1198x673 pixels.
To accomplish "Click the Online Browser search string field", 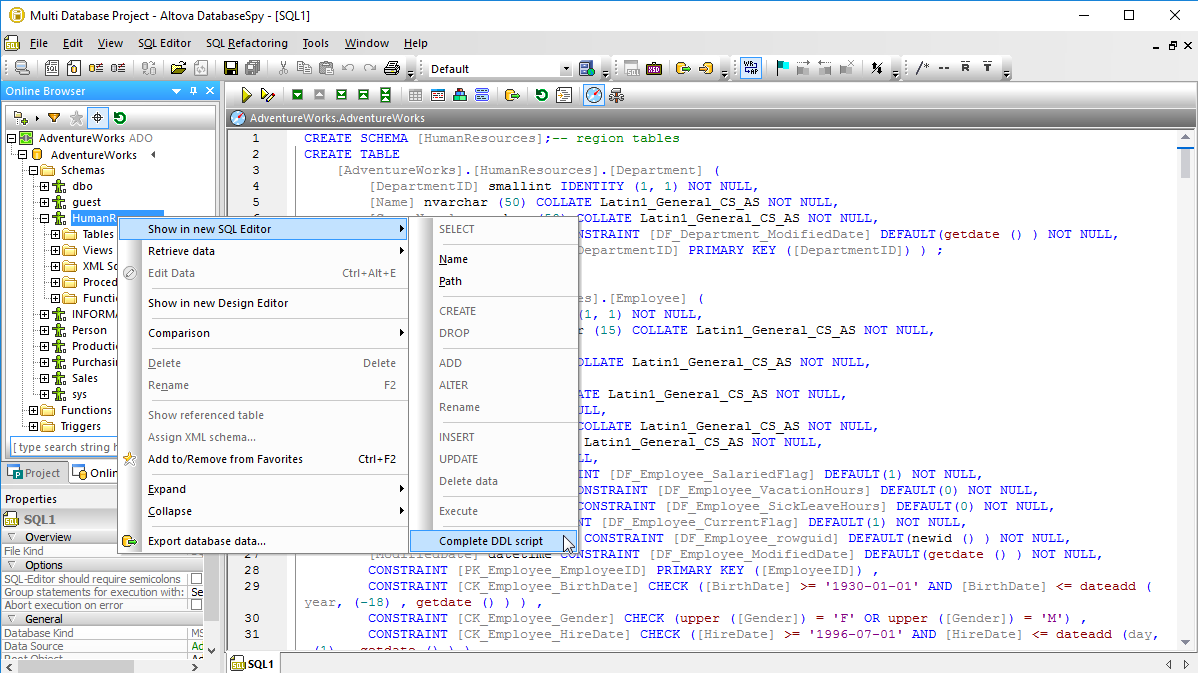I will pos(62,447).
